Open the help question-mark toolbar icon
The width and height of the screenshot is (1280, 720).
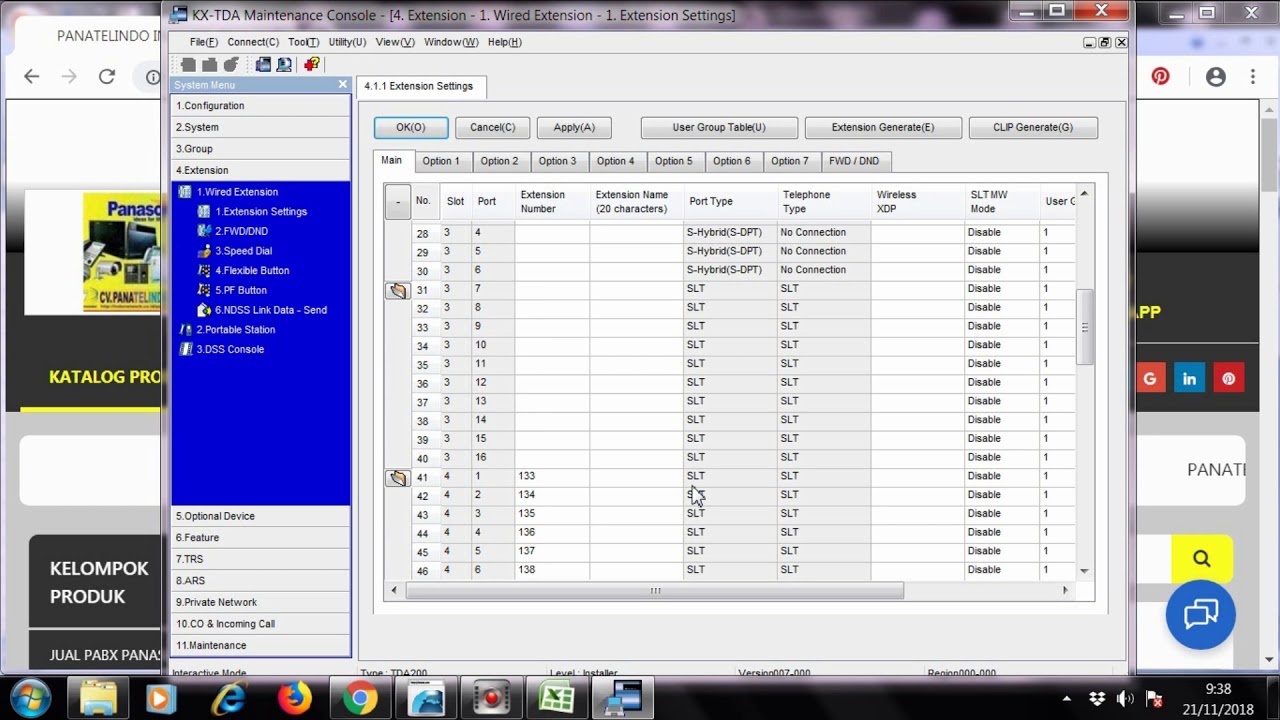[x=312, y=64]
